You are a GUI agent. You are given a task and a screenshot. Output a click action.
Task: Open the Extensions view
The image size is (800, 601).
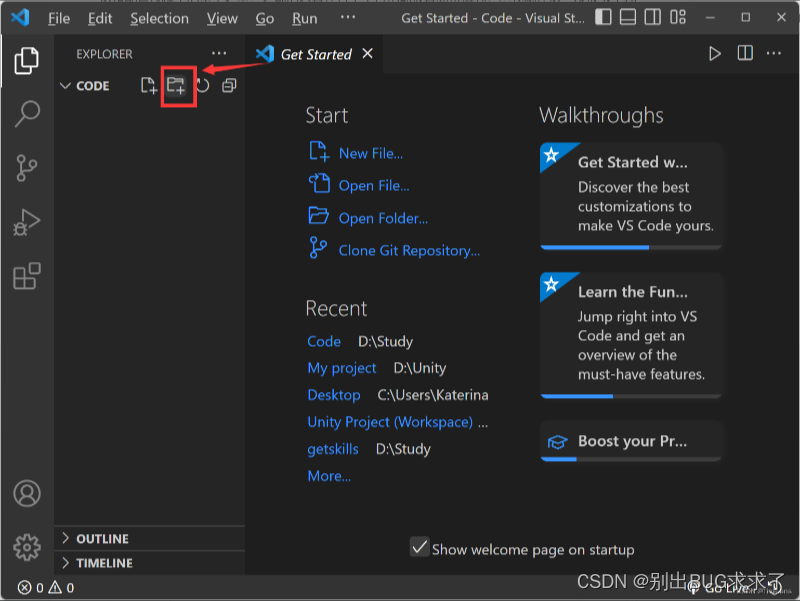(27, 276)
